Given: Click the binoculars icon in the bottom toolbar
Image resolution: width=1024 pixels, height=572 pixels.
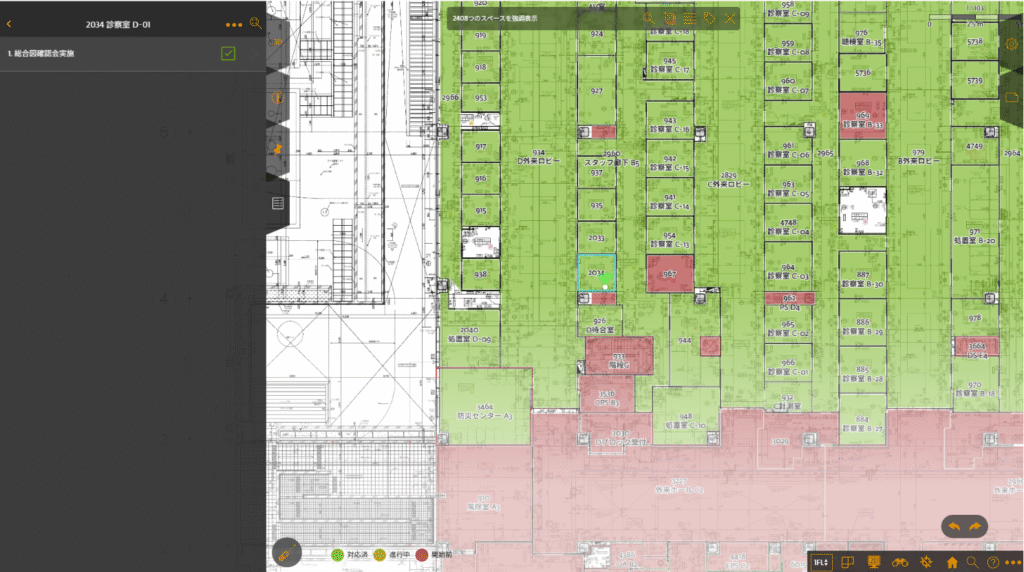Looking at the screenshot, I should coord(900,562).
